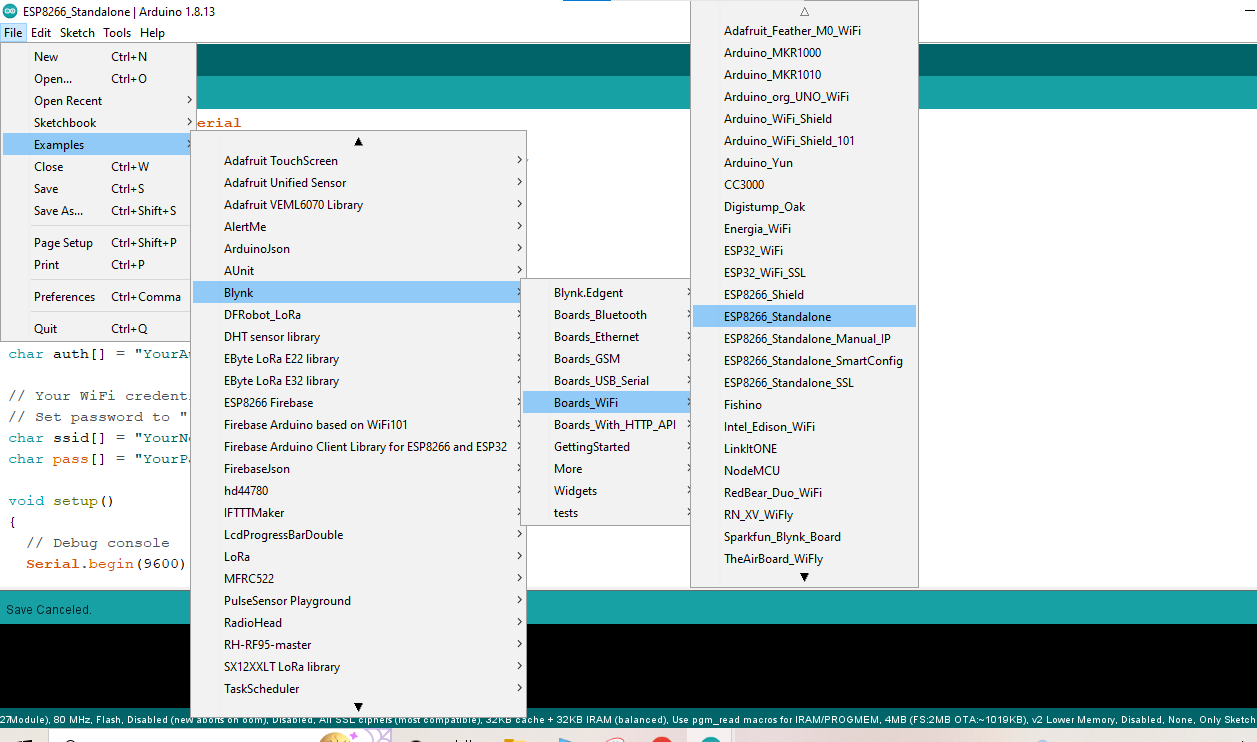Expand Adafruit VEML6070 Library examples
This screenshot has height=742, width=1257.
click(358, 205)
